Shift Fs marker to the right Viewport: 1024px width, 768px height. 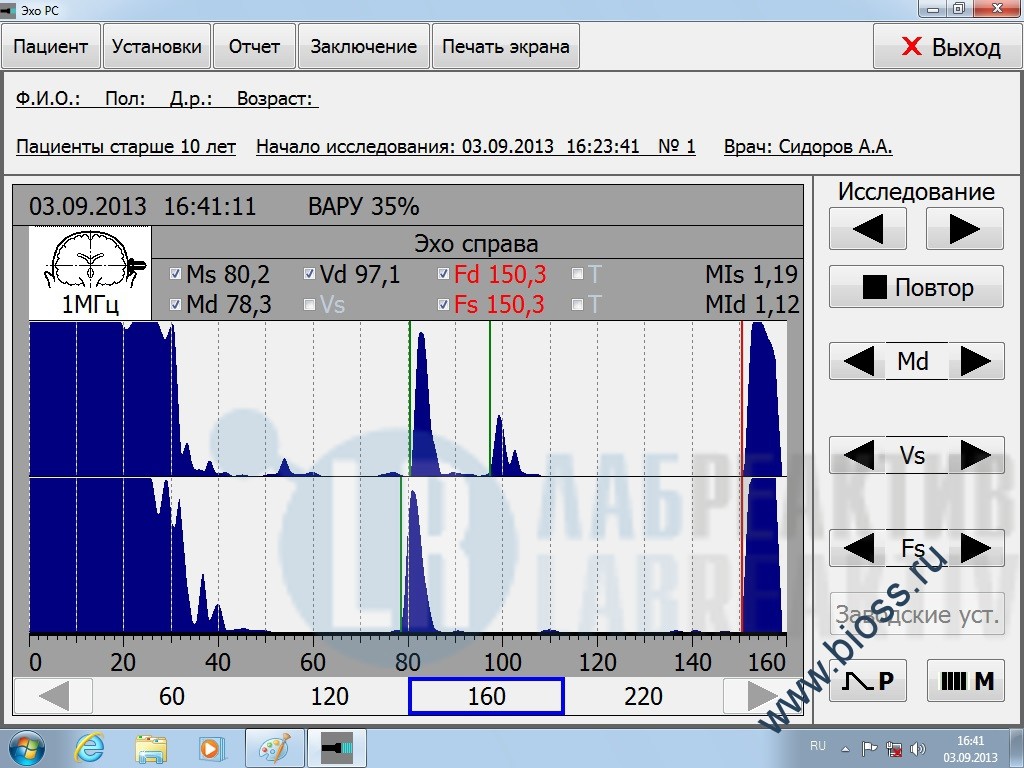click(x=976, y=549)
